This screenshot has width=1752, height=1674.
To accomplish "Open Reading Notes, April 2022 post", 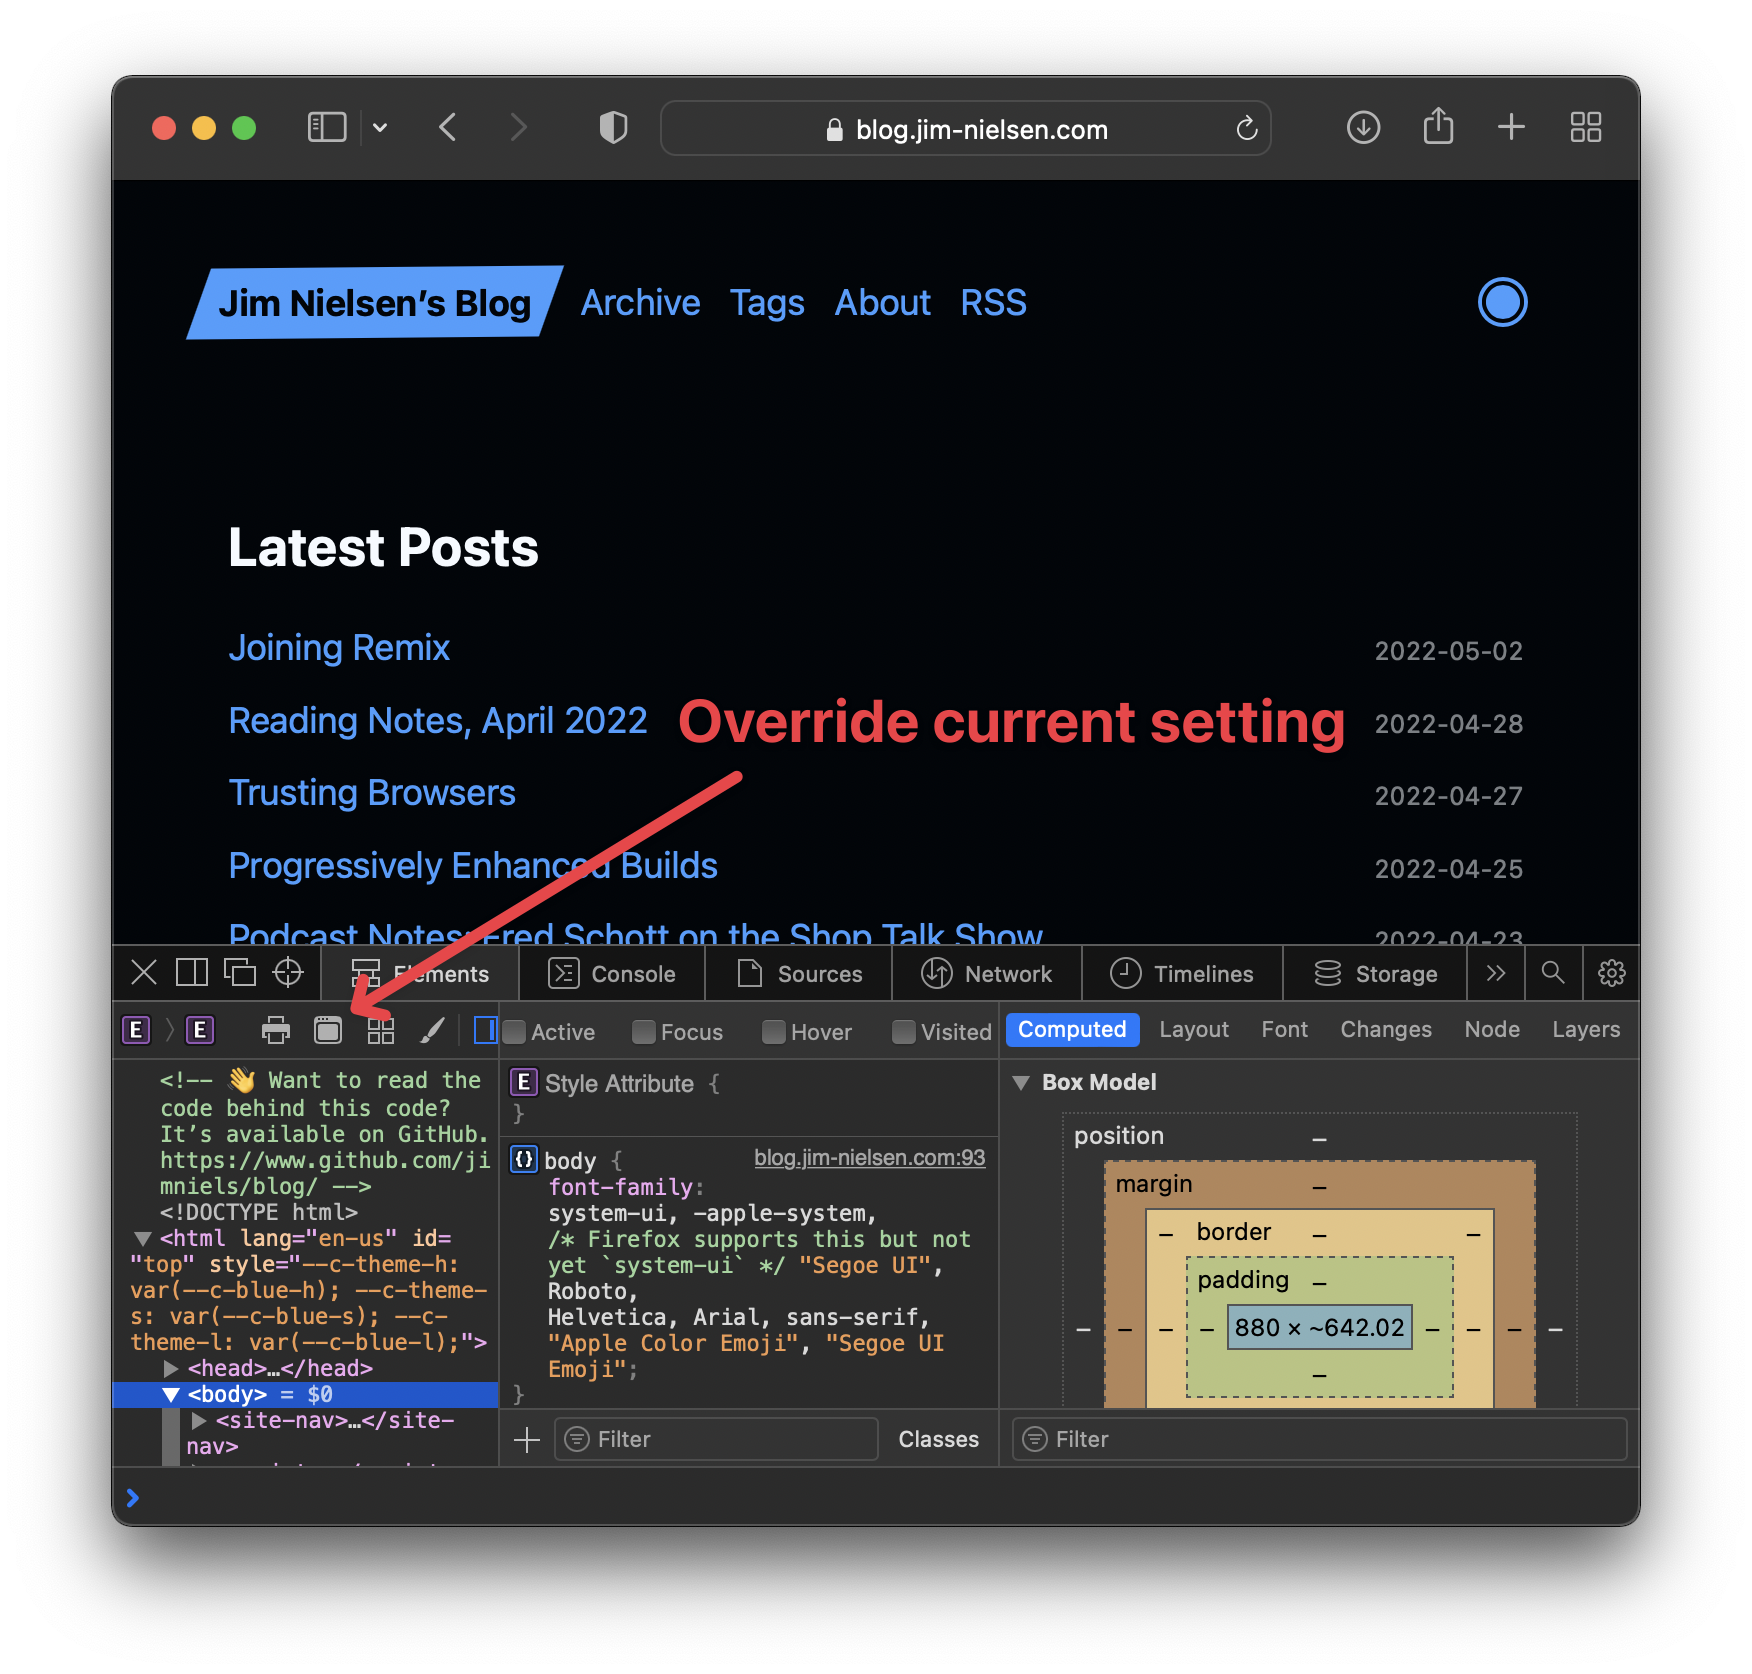I will (438, 721).
